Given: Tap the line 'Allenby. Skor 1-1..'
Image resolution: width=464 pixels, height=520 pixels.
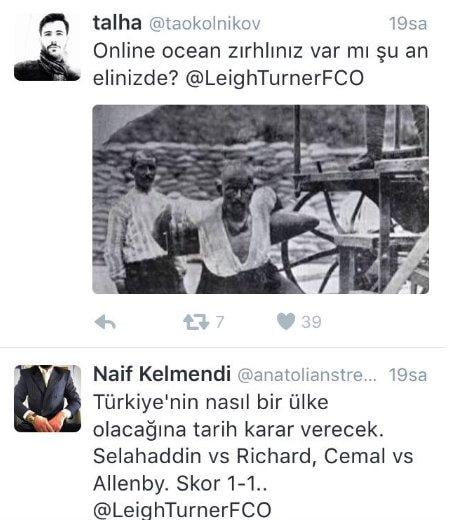Looking at the screenshot, I should click(180, 483).
